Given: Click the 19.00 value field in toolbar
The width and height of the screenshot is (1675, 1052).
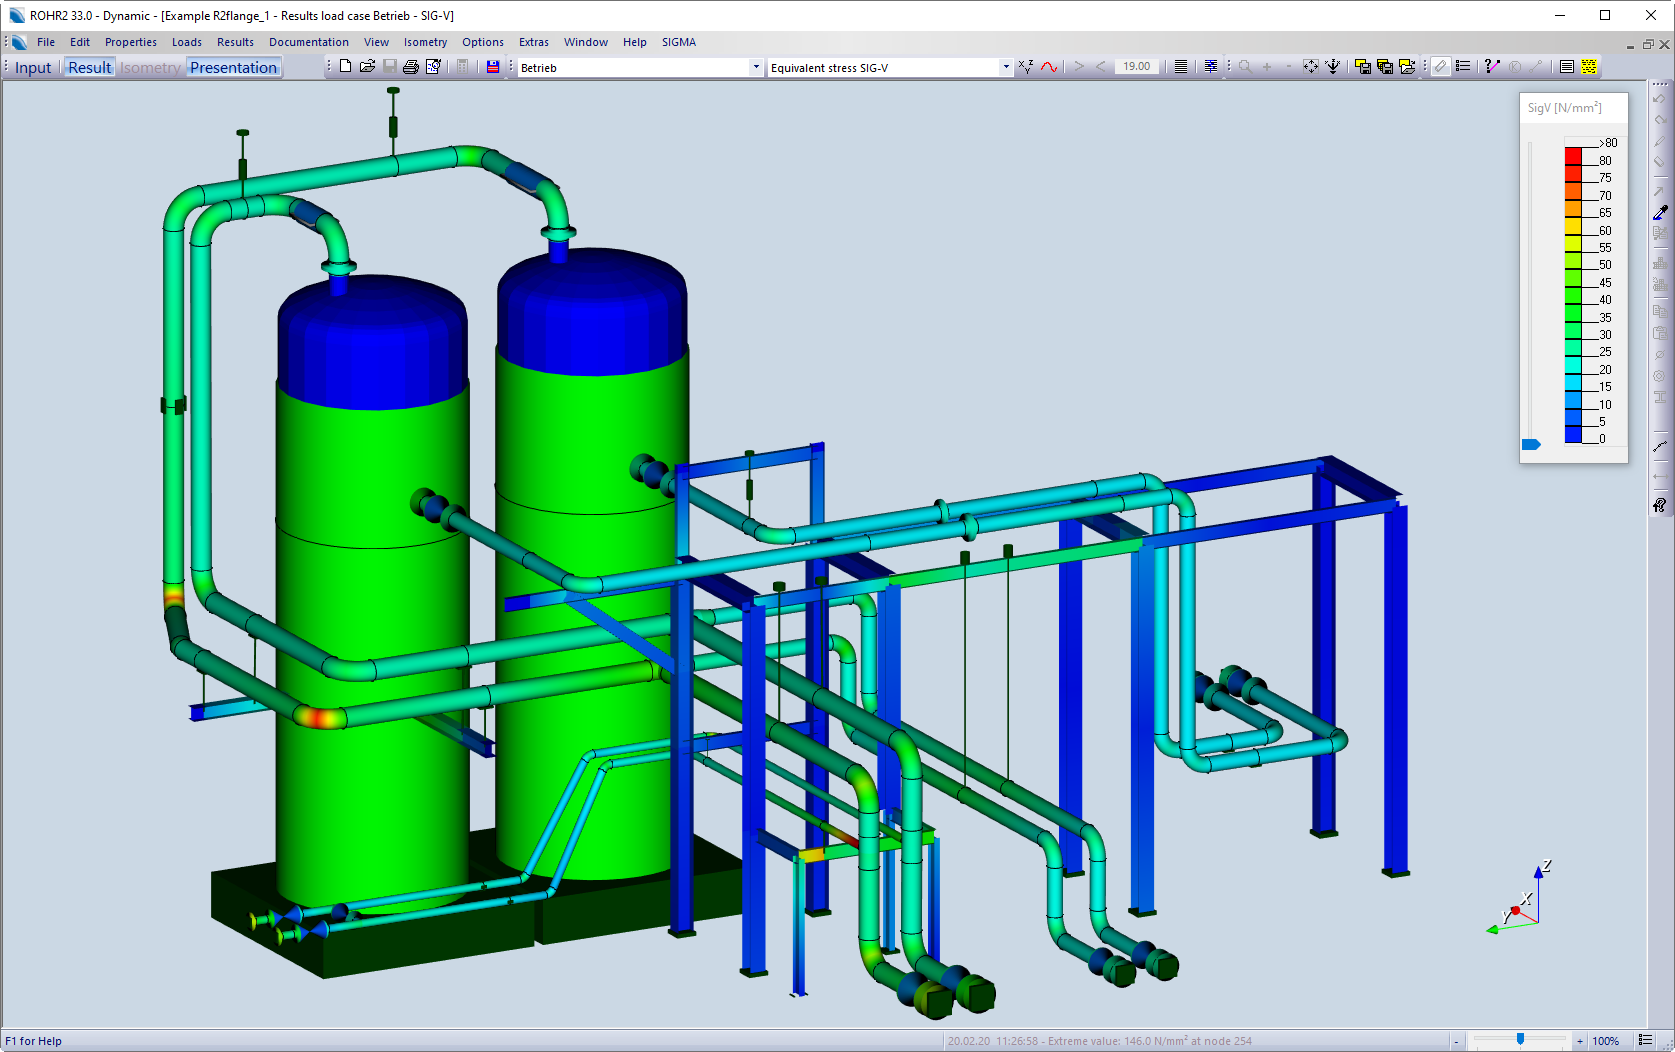Looking at the screenshot, I should (1136, 67).
